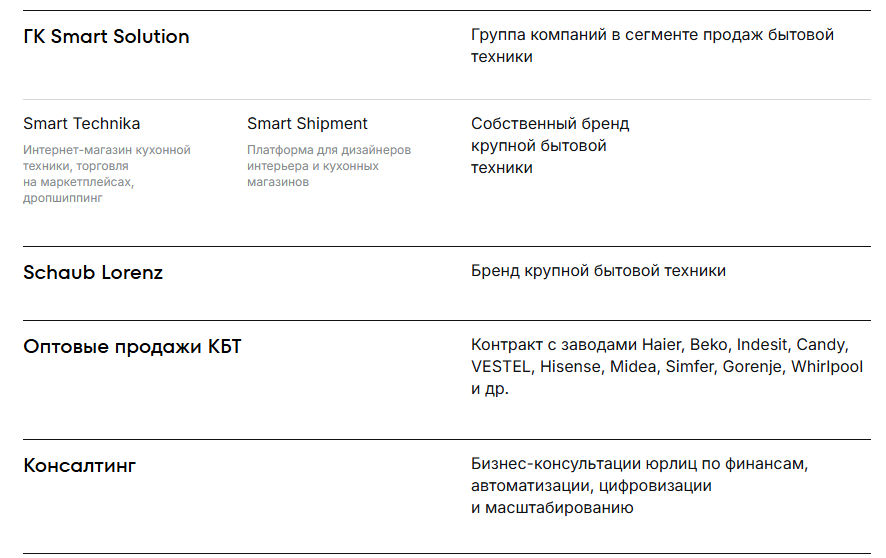886x558 pixels.
Task: Click the Интернет-магазин кухонной техники description
Action: (106, 174)
